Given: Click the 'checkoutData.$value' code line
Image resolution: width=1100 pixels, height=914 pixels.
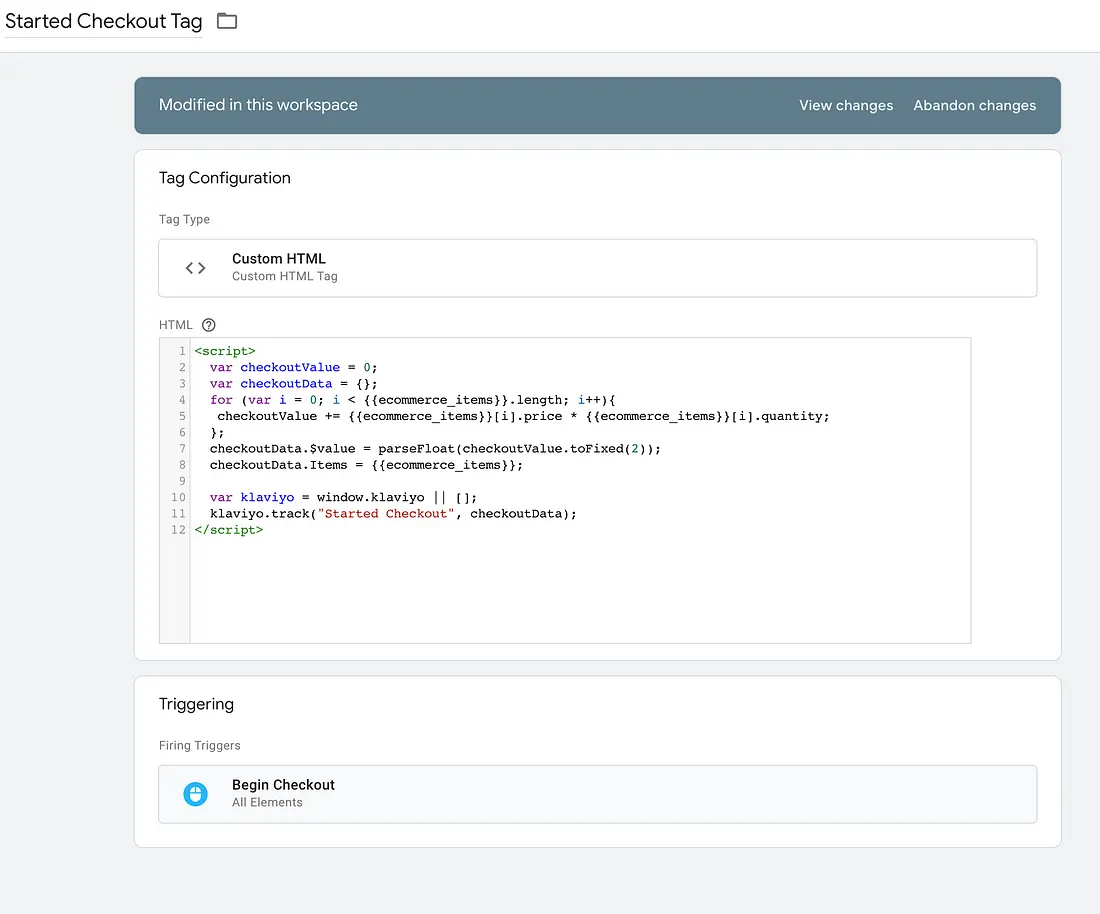Looking at the screenshot, I should point(435,448).
